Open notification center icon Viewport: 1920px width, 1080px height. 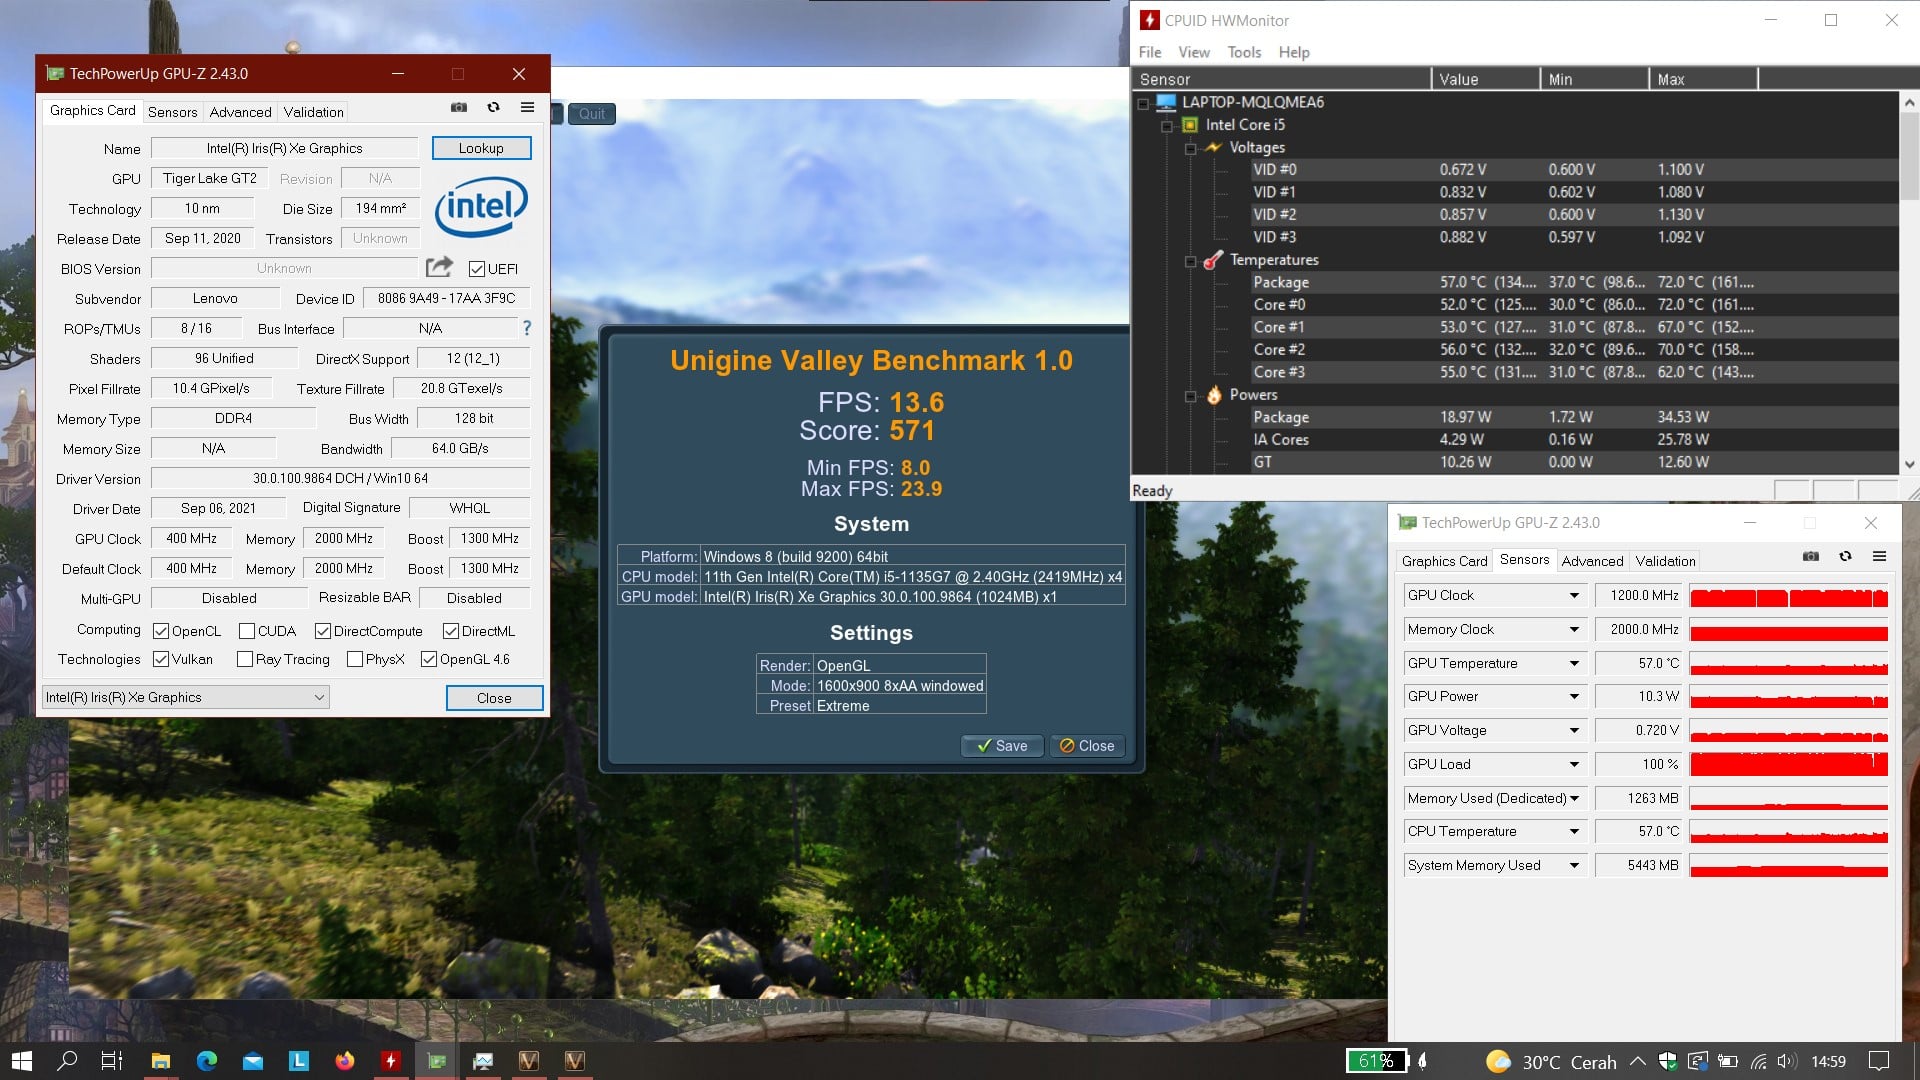click(x=1879, y=1062)
